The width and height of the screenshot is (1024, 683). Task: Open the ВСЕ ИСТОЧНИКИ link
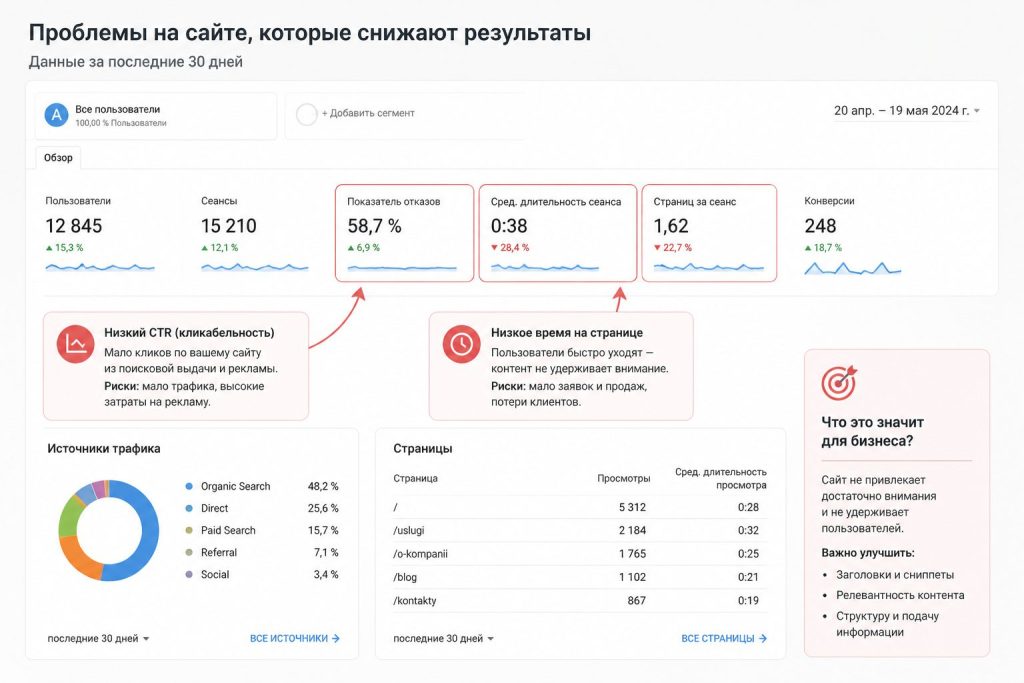pyautogui.click(x=295, y=639)
